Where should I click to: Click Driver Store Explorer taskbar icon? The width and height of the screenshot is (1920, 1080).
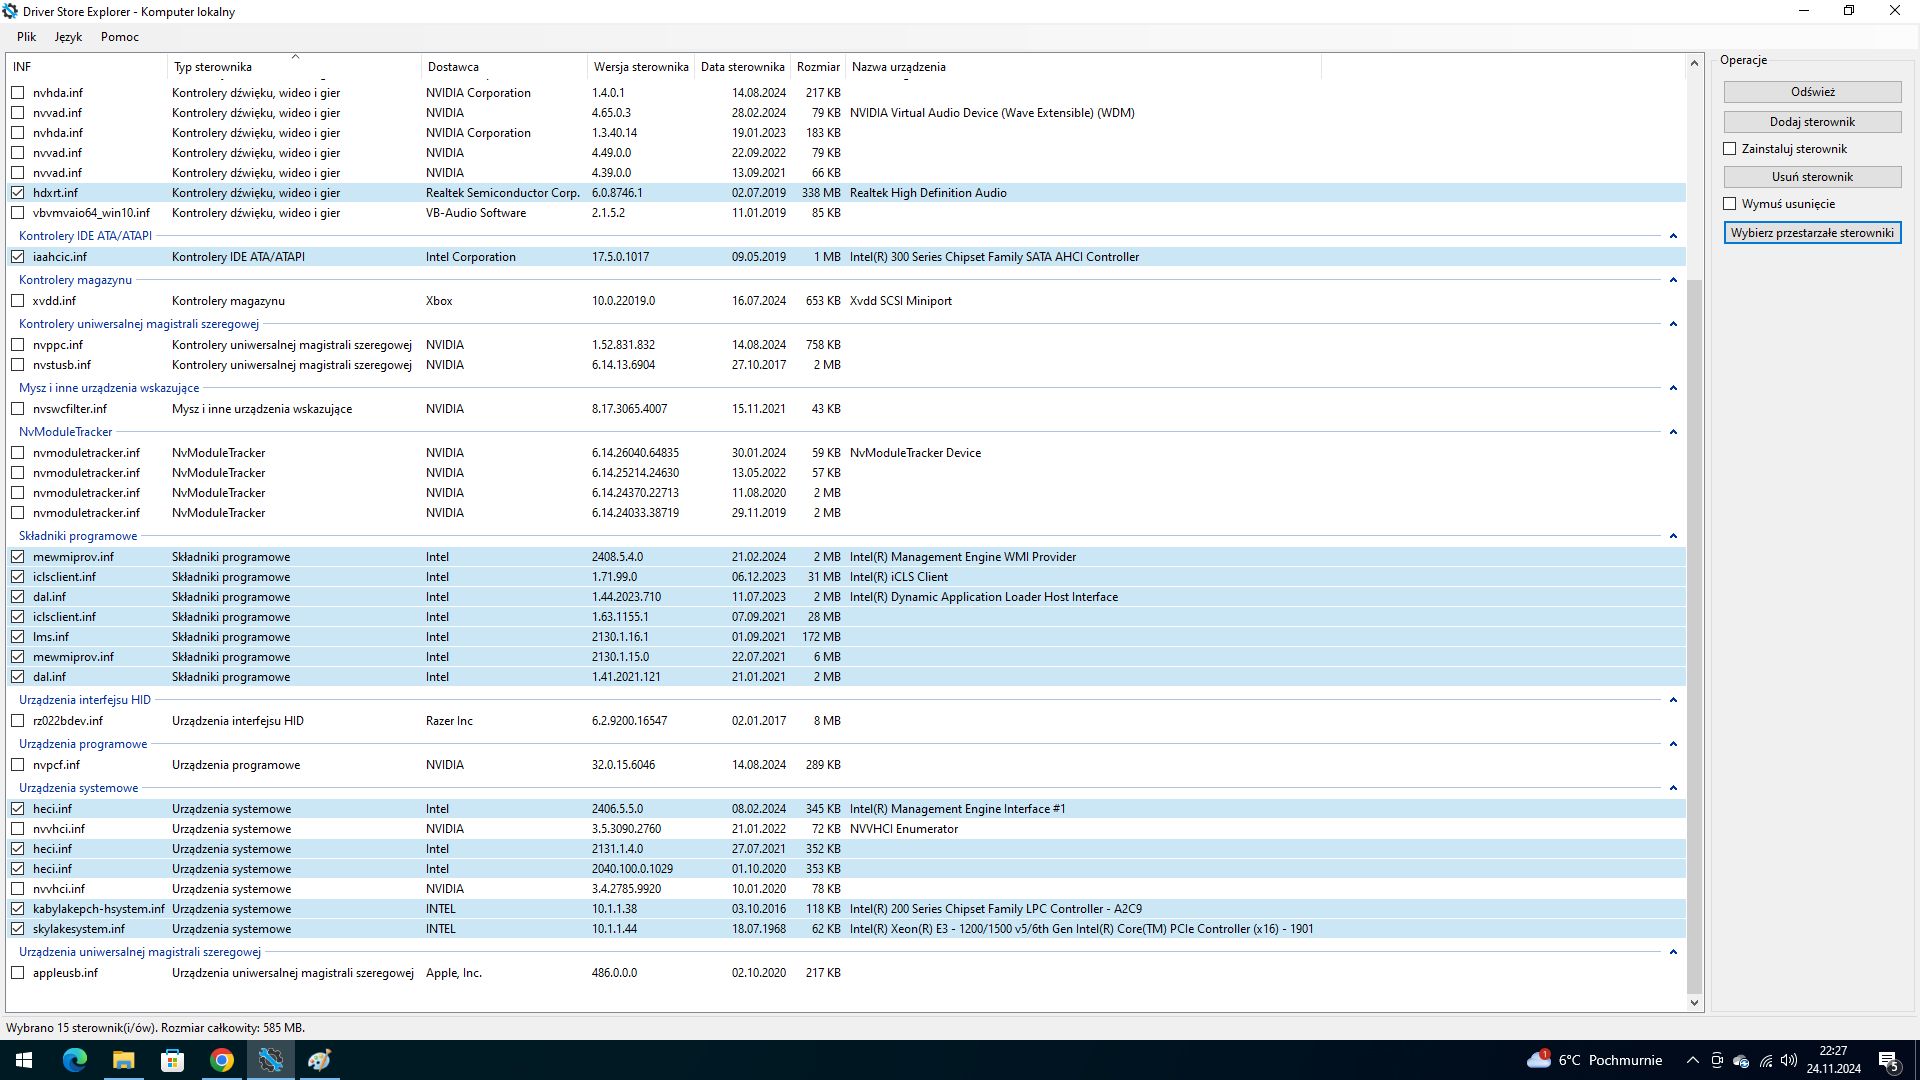click(x=271, y=1060)
